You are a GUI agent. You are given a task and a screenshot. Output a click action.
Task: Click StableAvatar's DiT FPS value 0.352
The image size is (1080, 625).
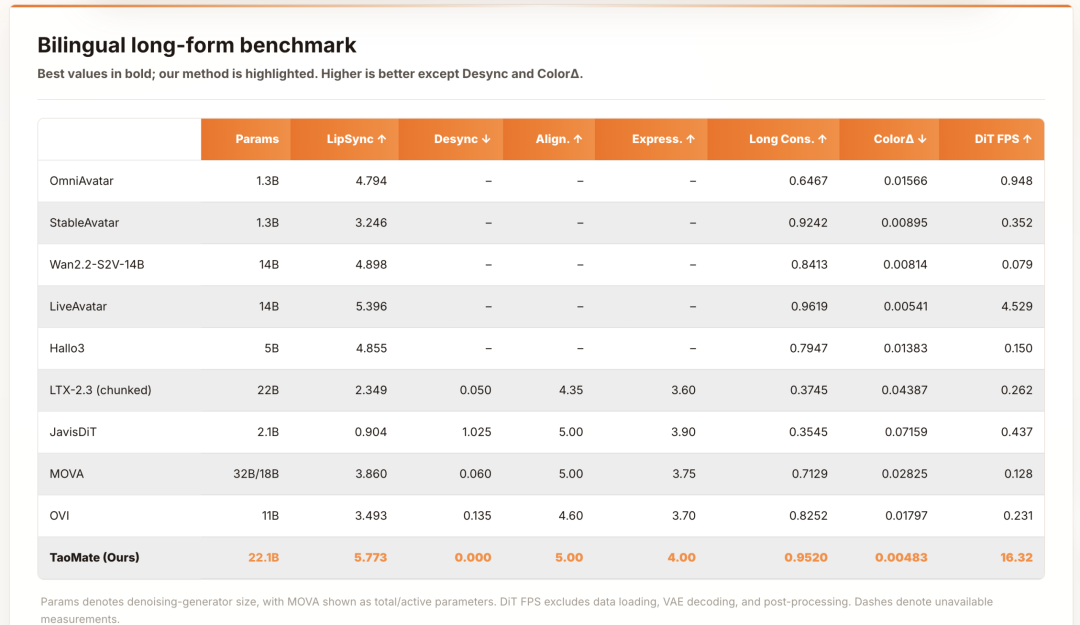point(1017,223)
